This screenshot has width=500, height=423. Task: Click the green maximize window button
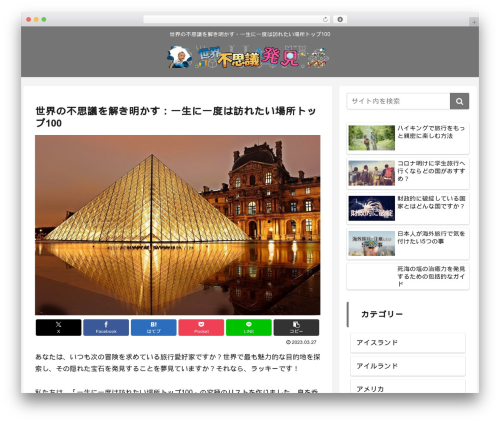click(x=44, y=20)
